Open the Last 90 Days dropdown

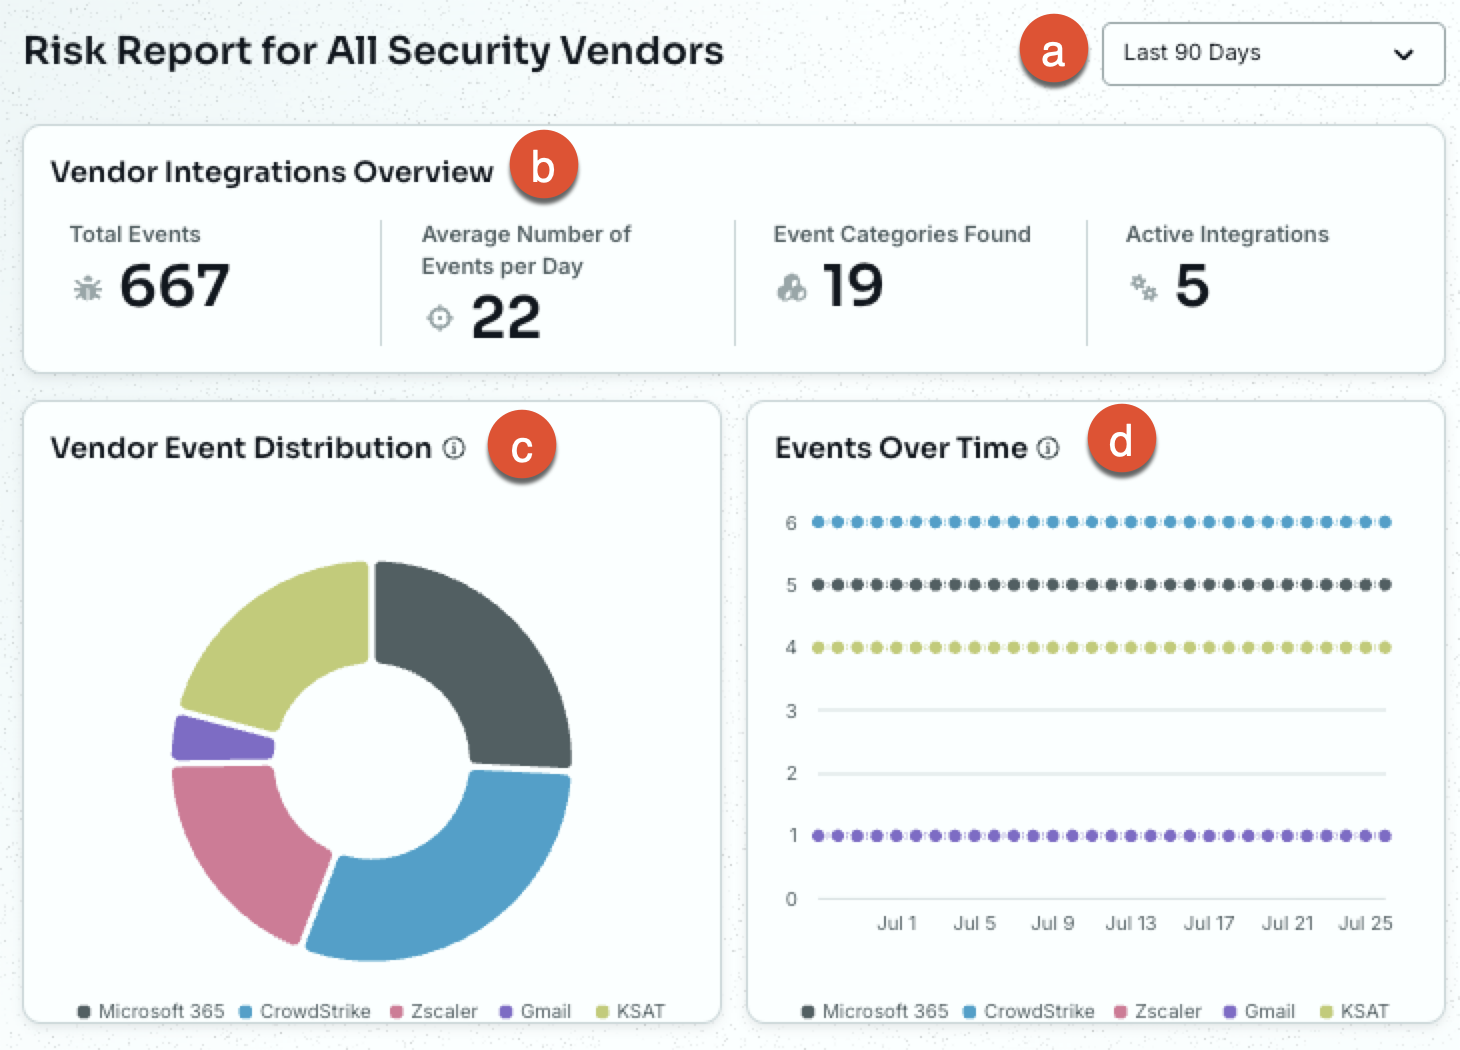pos(1273,54)
